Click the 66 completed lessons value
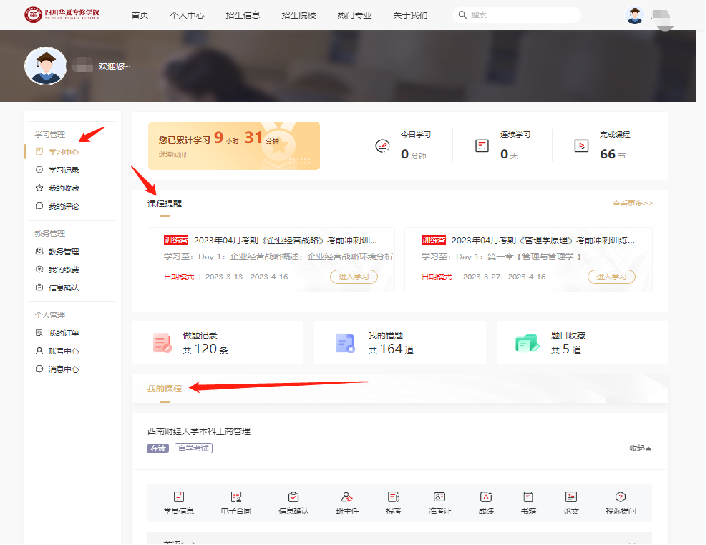 608,154
